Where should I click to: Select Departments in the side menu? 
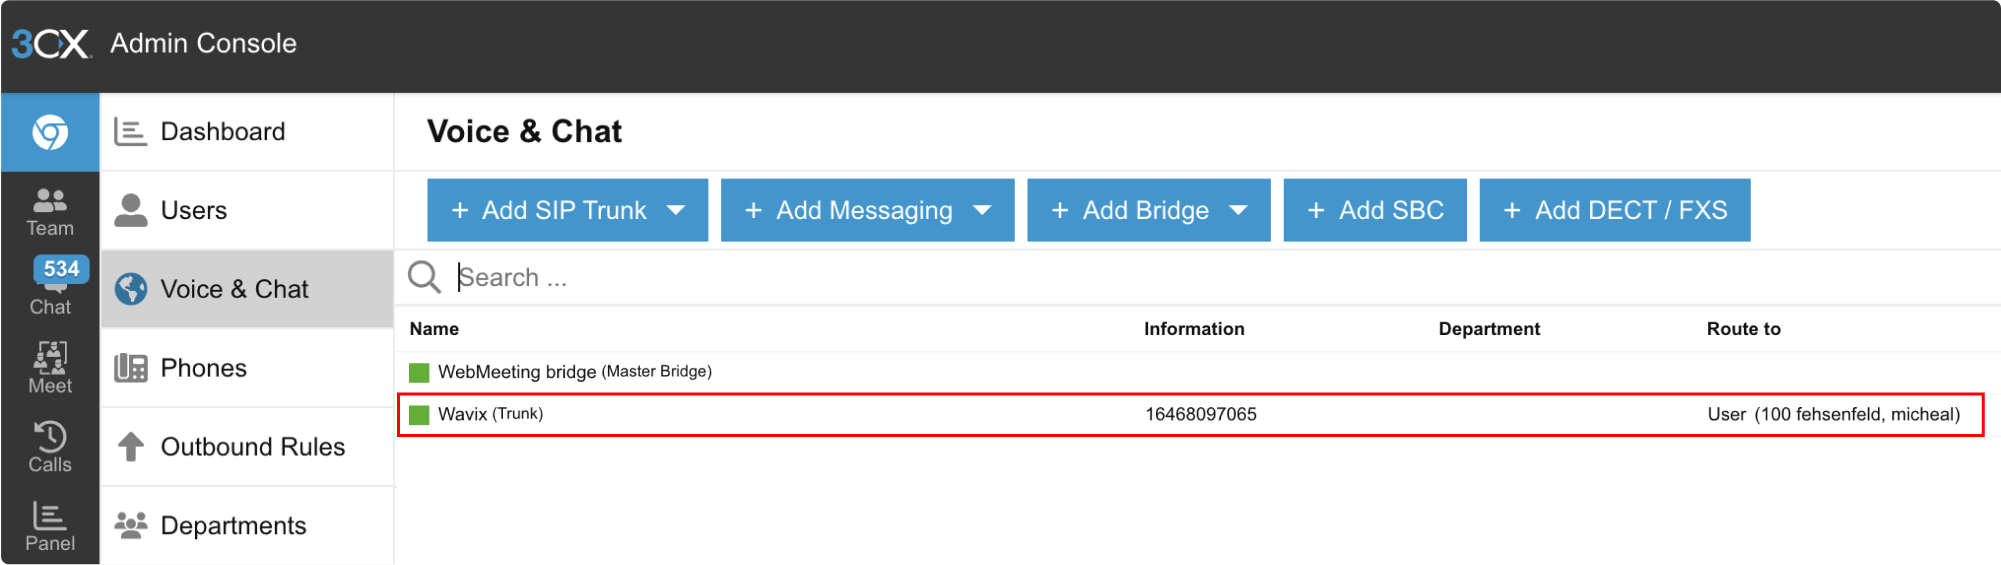pos(233,526)
